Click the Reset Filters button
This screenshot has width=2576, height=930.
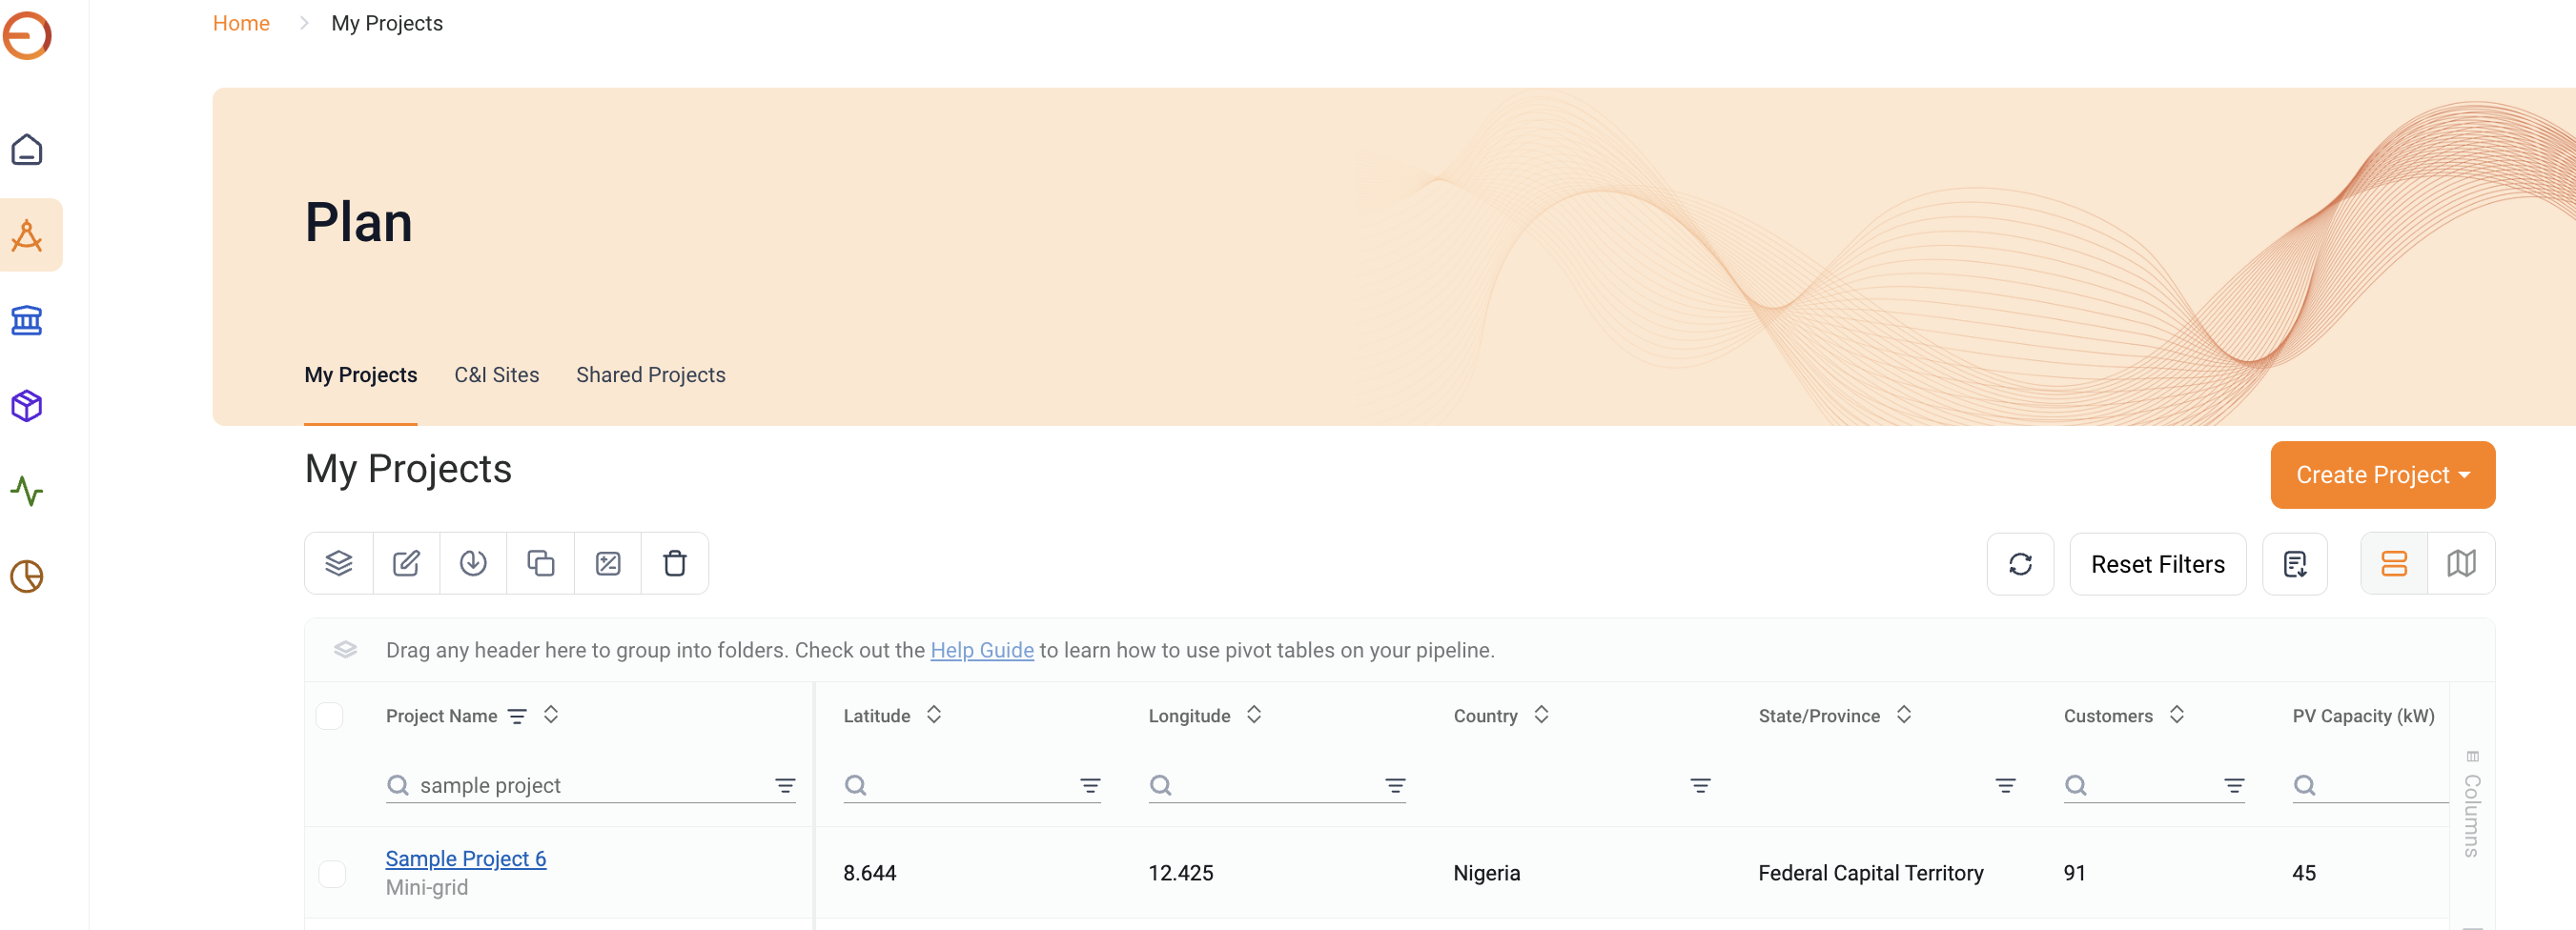tap(2158, 564)
